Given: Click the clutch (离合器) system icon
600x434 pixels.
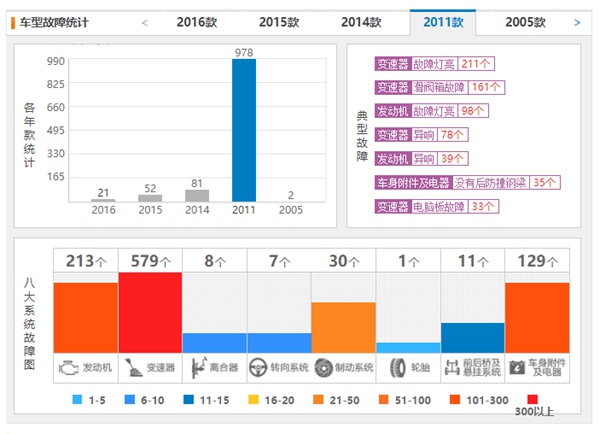Looking at the screenshot, I should pyautogui.click(x=197, y=368).
